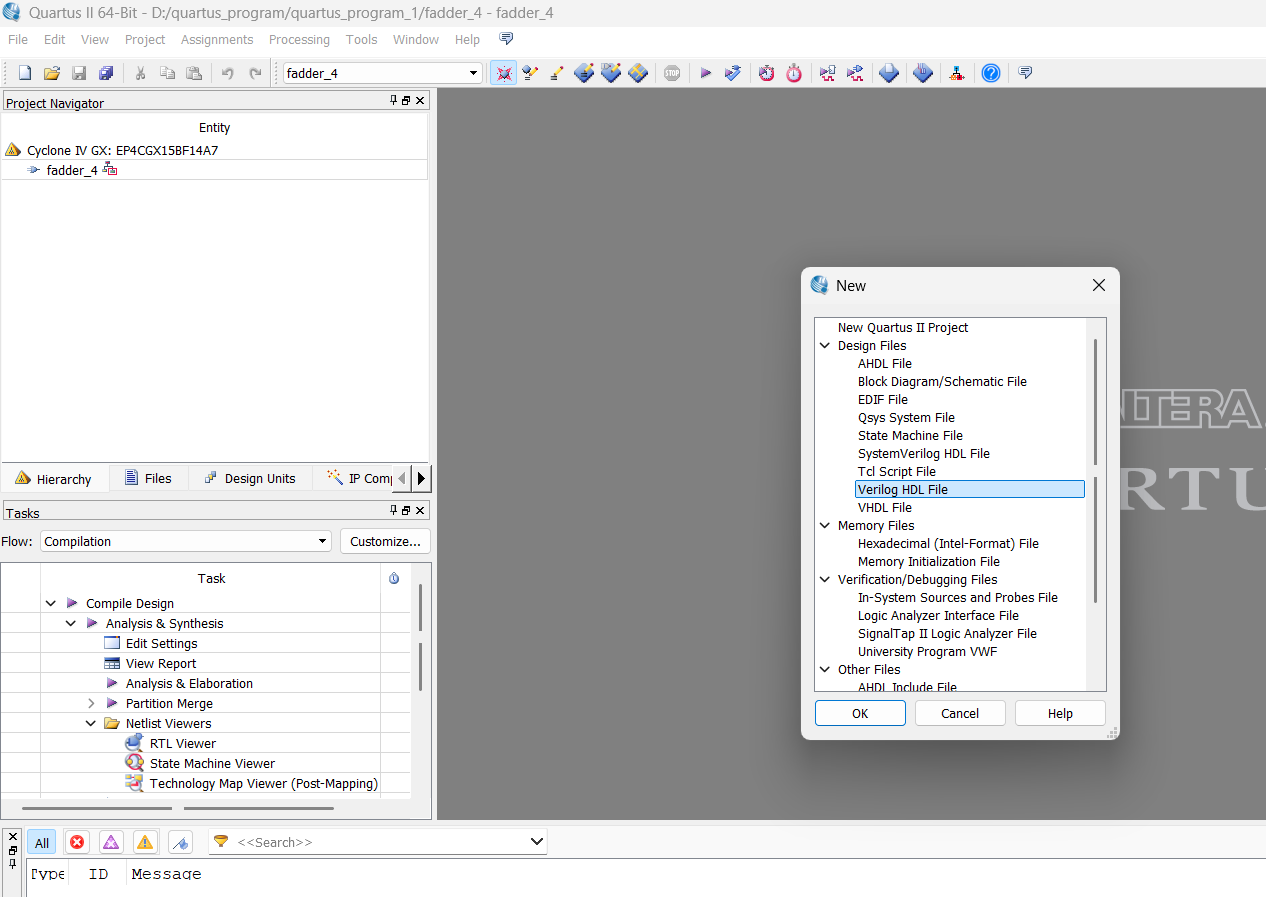Collapse the Compile Design task
The height and width of the screenshot is (897, 1266).
pyautogui.click(x=51, y=603)
